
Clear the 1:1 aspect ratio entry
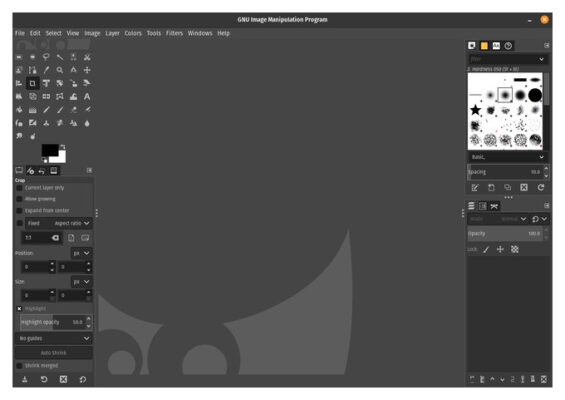55,238
